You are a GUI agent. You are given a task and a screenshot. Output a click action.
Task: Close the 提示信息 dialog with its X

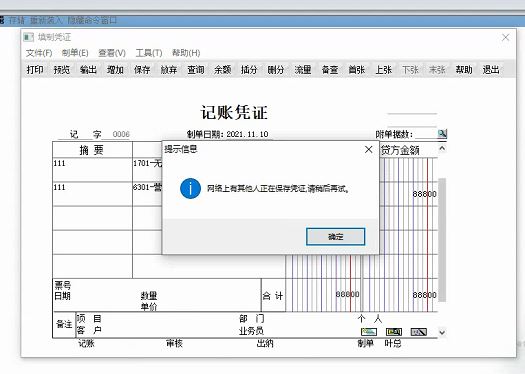(368, 149)
